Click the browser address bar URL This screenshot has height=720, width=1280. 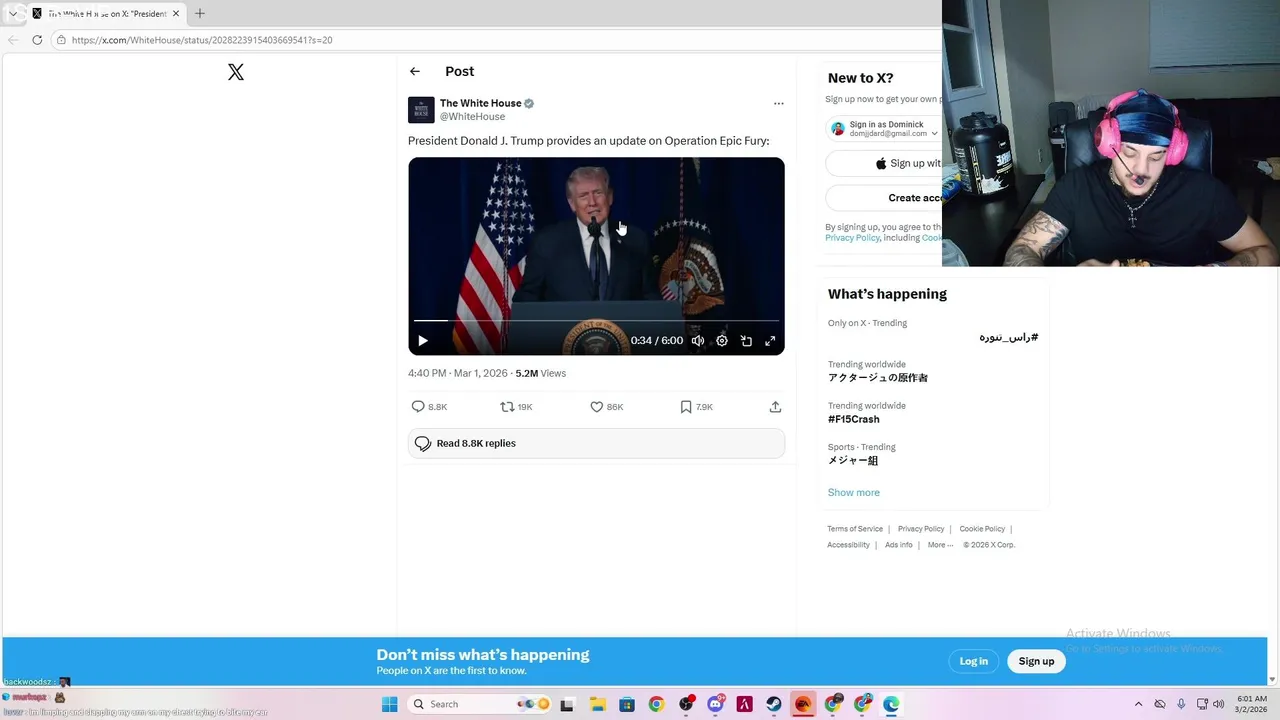pyautogui.click(x=202, y=40)
